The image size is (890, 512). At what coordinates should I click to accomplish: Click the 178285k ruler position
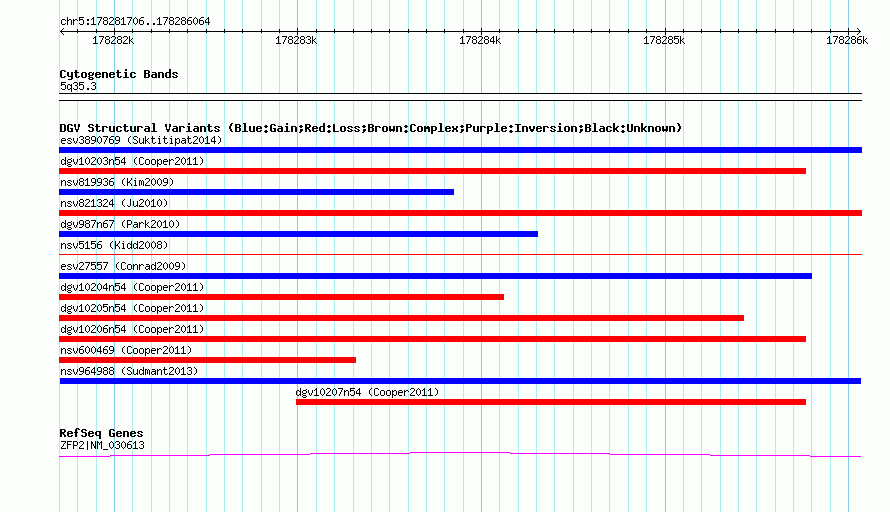[x=664, y=40]
